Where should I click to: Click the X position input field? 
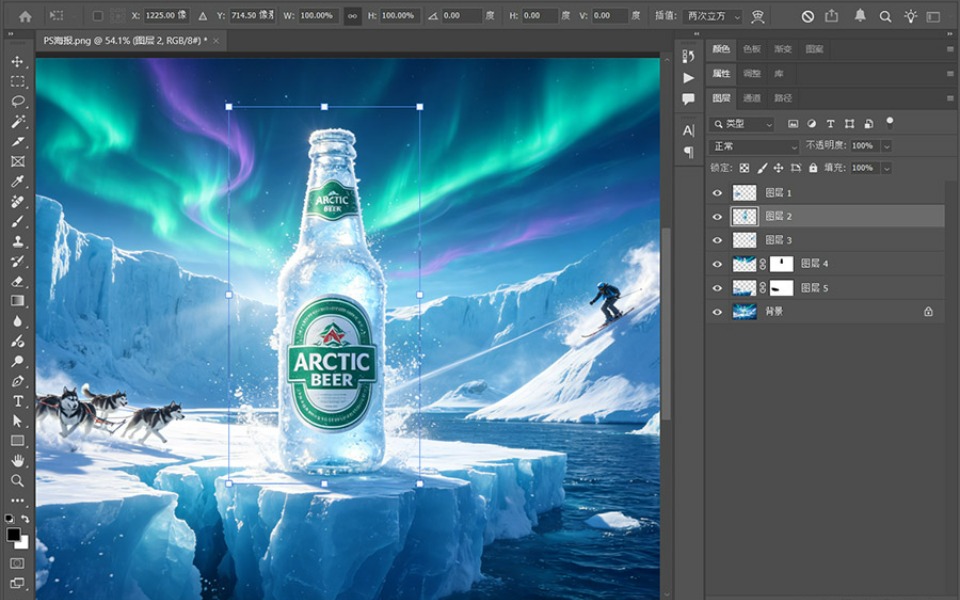[166, 16]
